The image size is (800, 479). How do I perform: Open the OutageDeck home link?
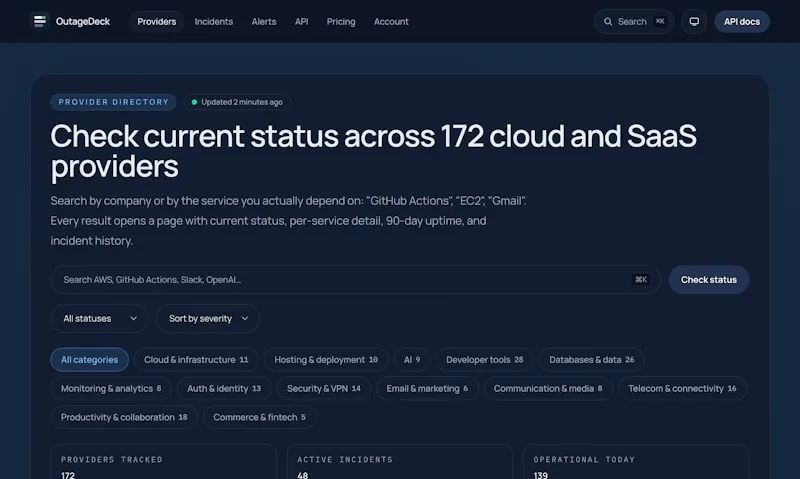(70, 21)
